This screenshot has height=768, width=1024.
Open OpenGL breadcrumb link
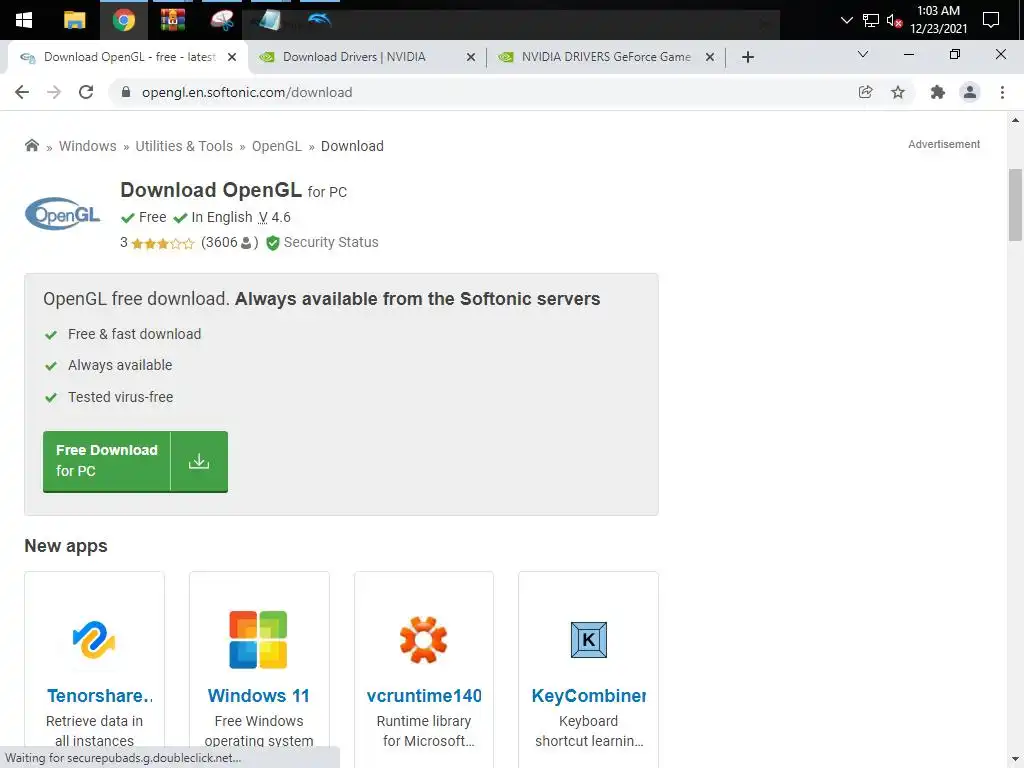[x=277, y=146]
